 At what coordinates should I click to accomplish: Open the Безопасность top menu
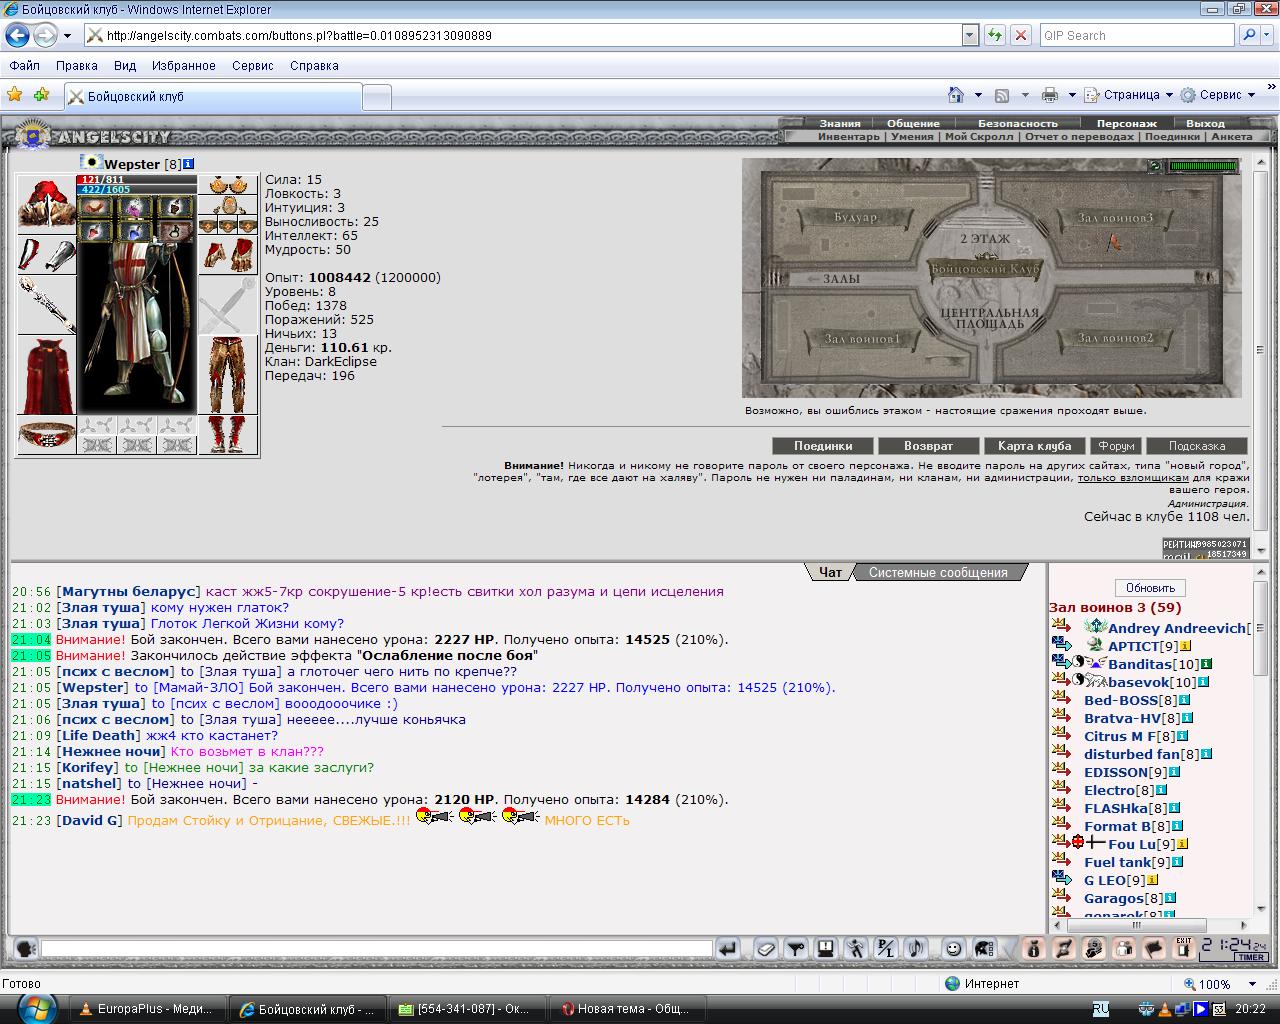pos(1017,123)
